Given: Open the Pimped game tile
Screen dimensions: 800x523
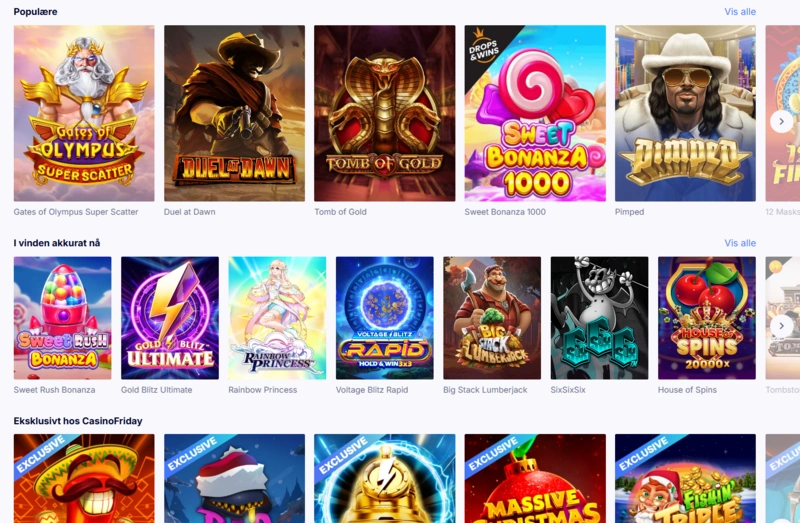Looking at the screenshot, I should 685,113.
